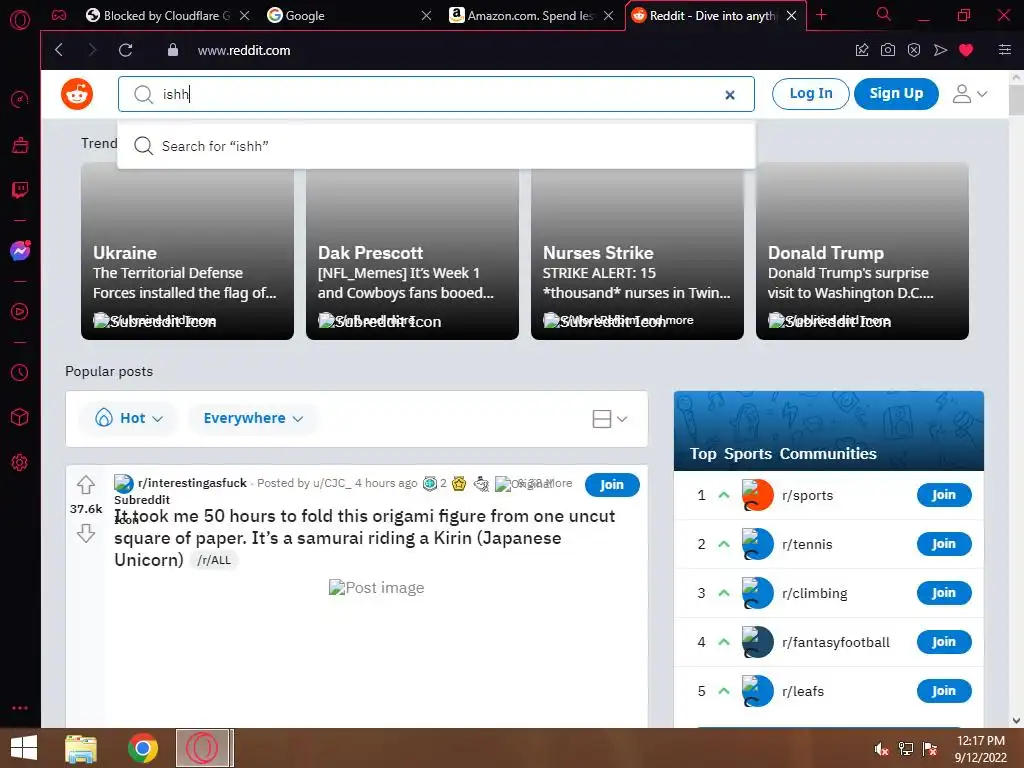The height and width of the screenshot is (768, 1024).
Task: Downvote the origami post
Action: pos(86,534)
